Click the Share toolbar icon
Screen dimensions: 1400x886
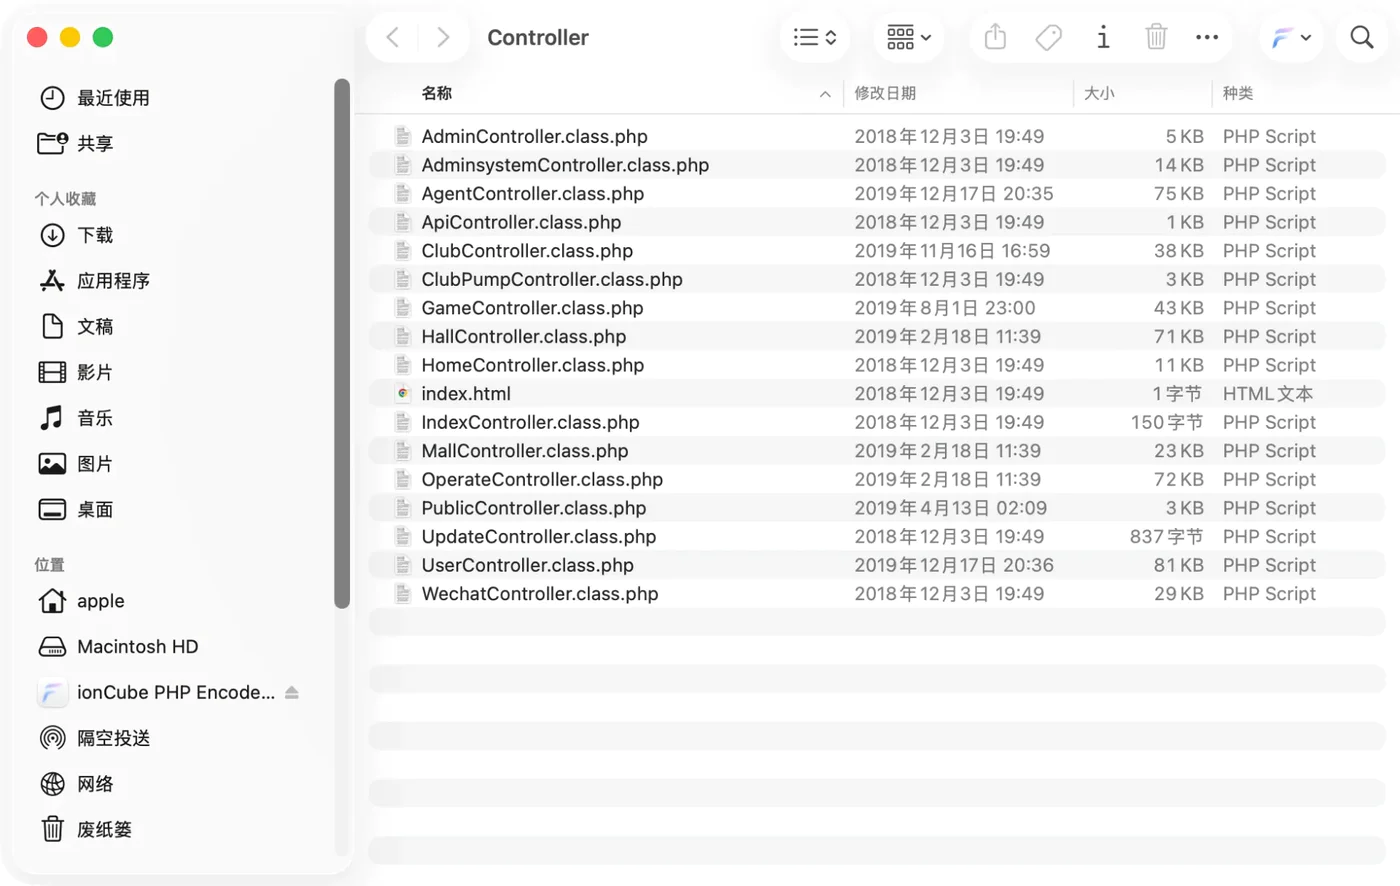[x=995, y=38]
